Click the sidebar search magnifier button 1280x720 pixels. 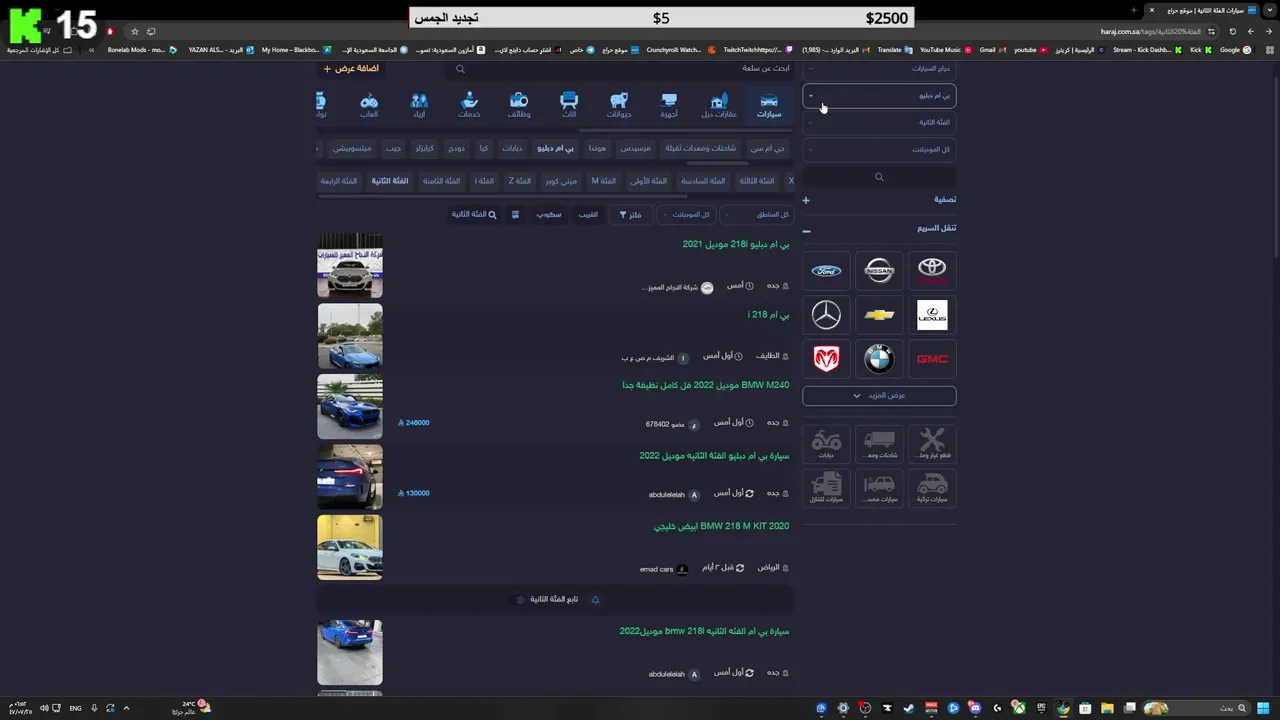[879, 177]
